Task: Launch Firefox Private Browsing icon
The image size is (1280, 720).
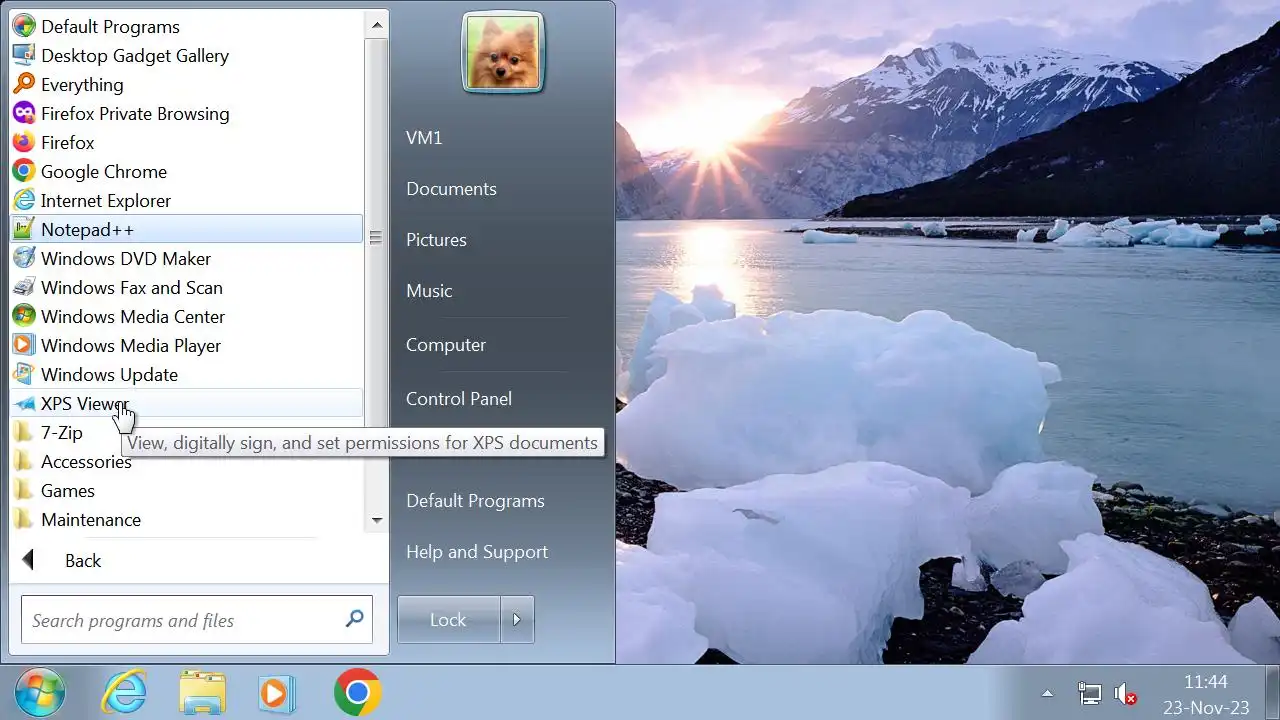Action: [x=24, y=113]
